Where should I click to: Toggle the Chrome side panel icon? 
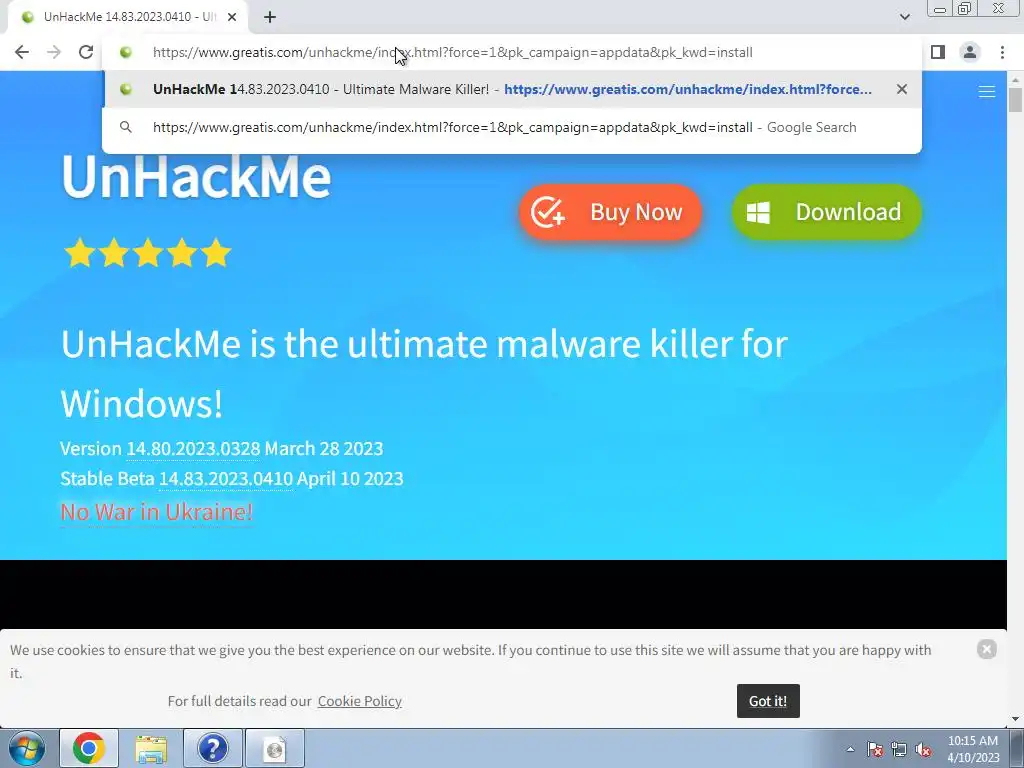938,52
